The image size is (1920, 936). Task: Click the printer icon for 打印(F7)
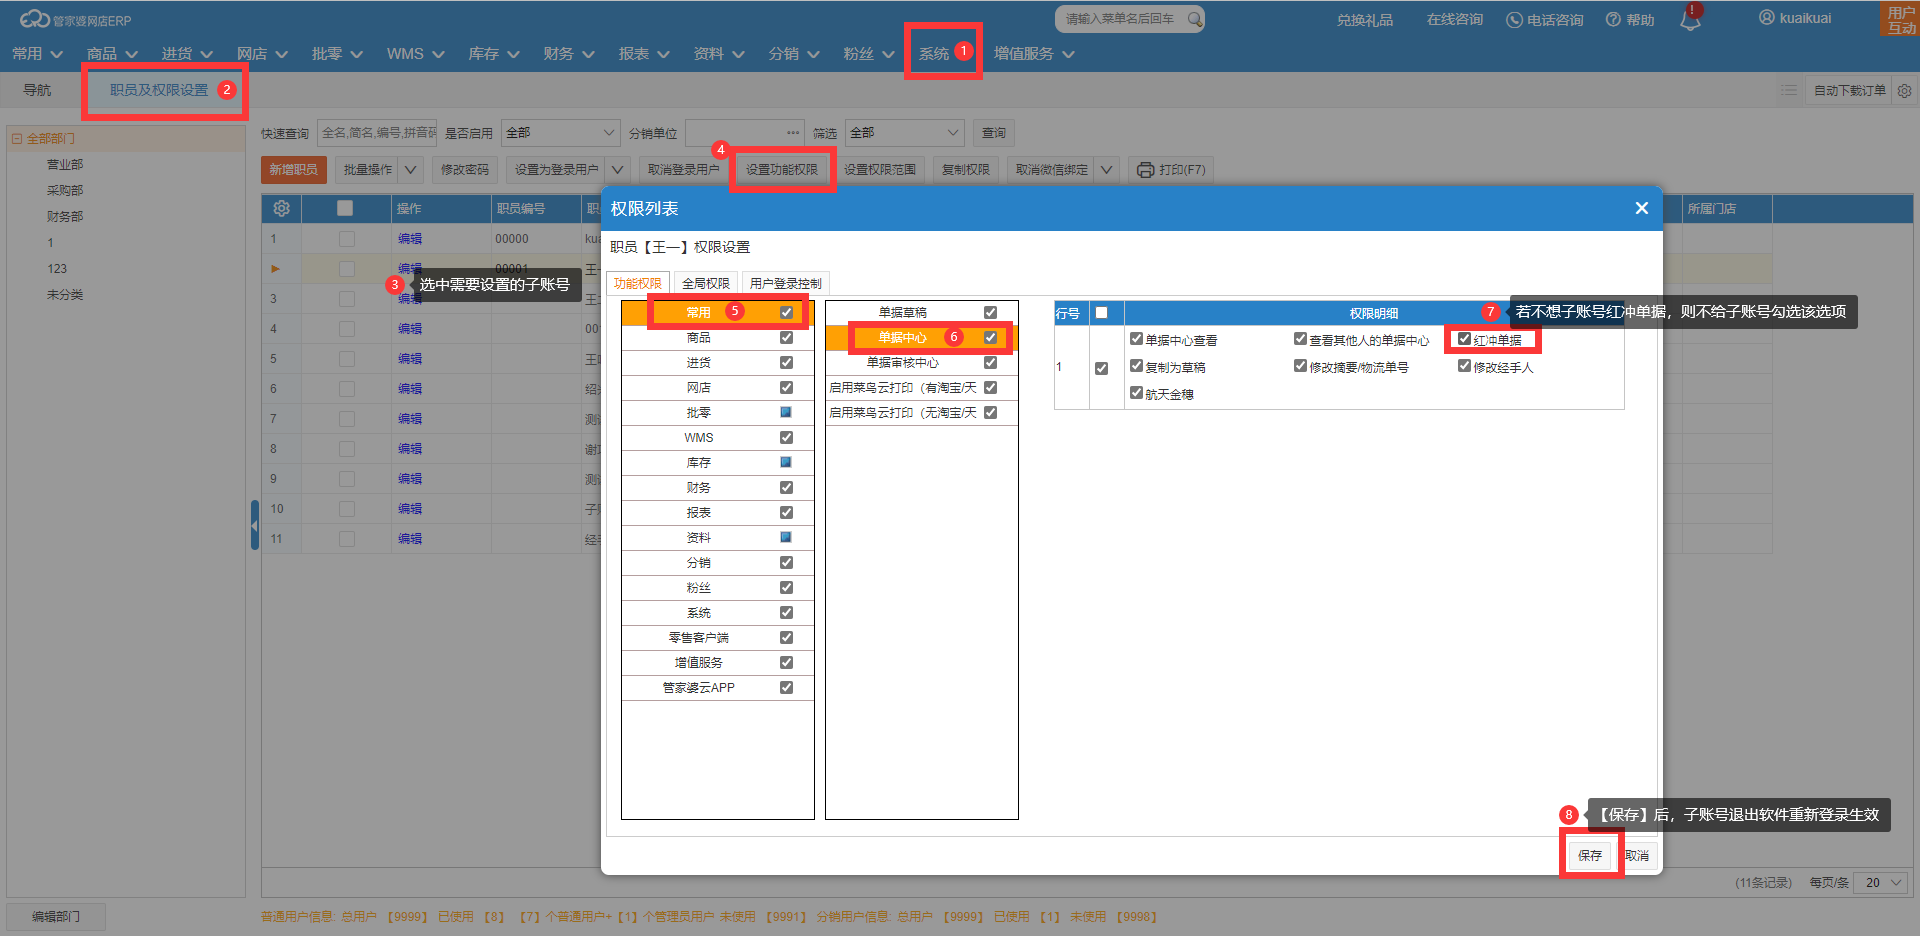coord(1145,170)
